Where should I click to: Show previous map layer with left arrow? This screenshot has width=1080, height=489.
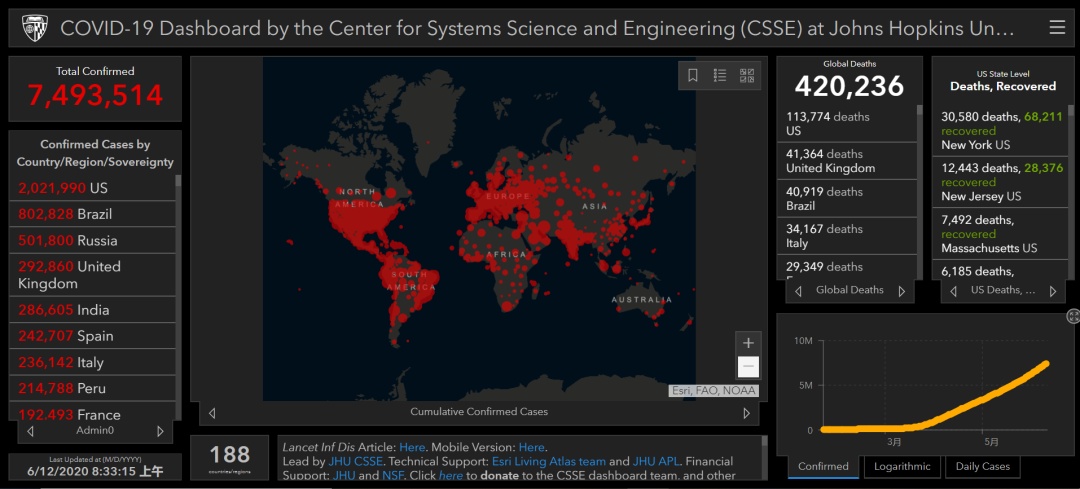(211, 413)
